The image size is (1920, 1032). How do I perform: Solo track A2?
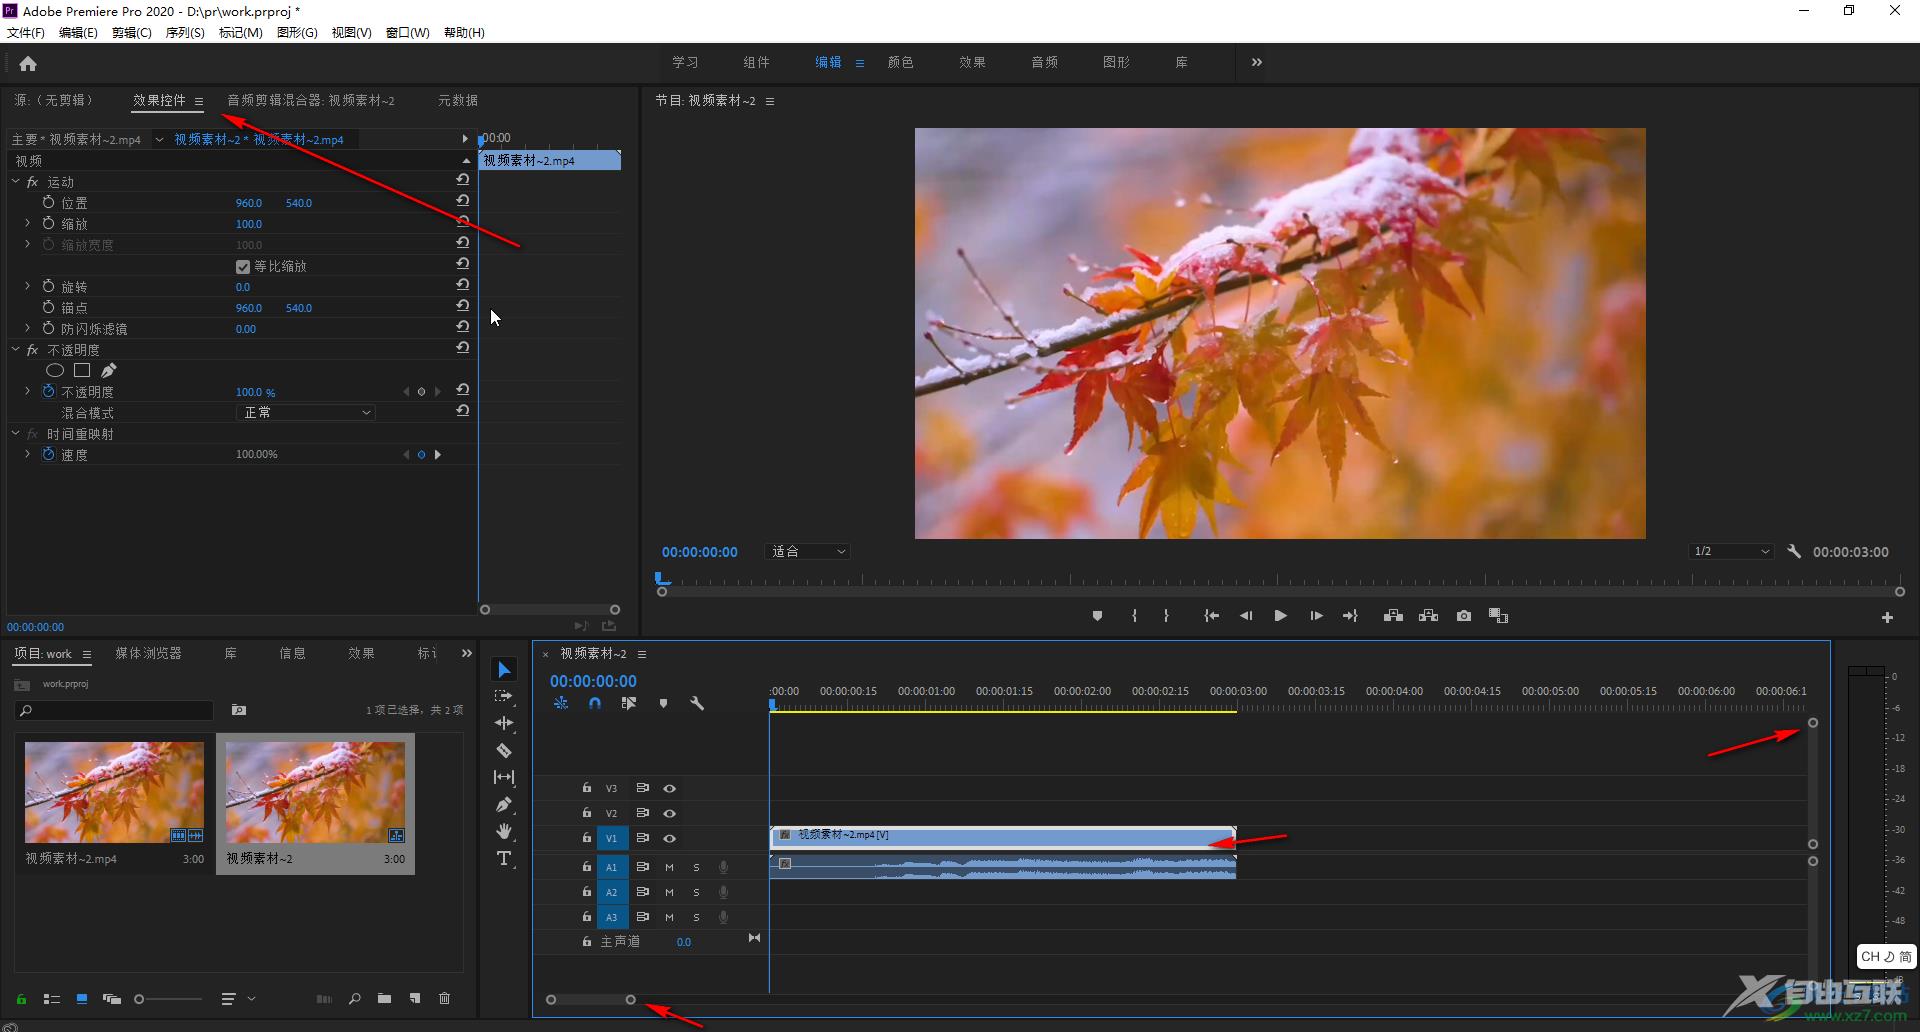pyautogui.click(x=696, y=892)
